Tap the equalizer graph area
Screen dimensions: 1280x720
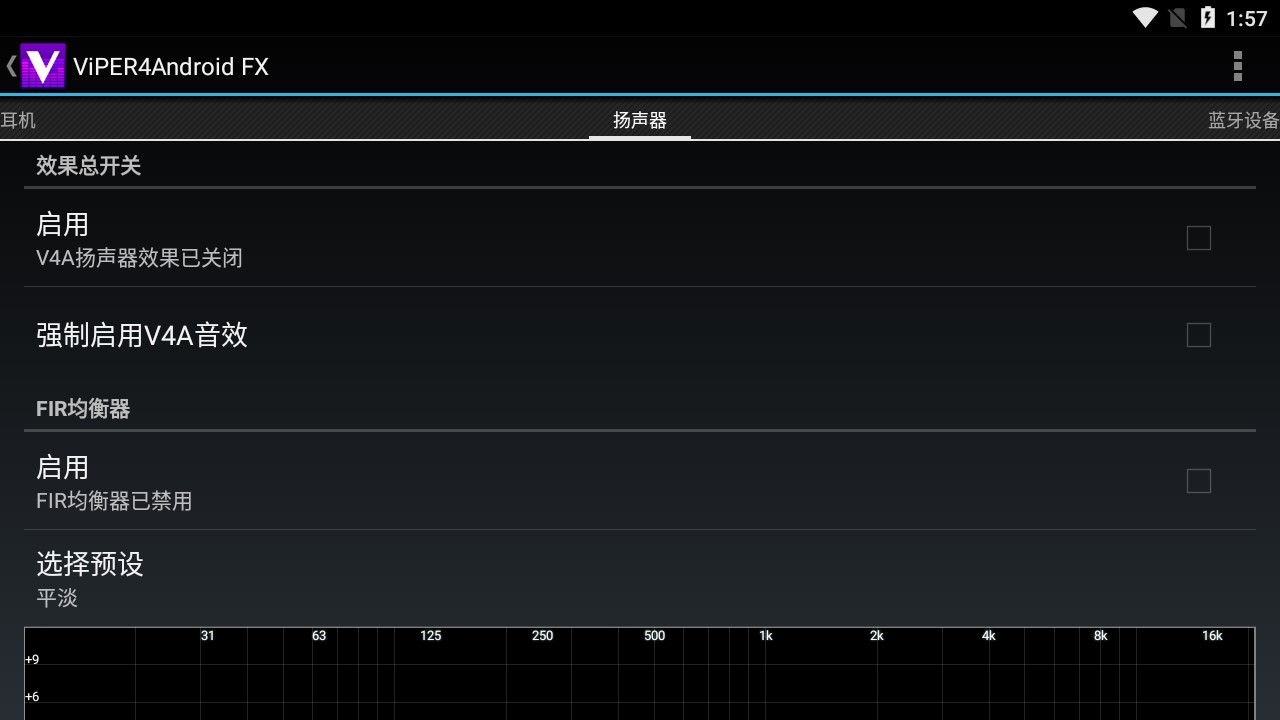(x=640, y=673)
